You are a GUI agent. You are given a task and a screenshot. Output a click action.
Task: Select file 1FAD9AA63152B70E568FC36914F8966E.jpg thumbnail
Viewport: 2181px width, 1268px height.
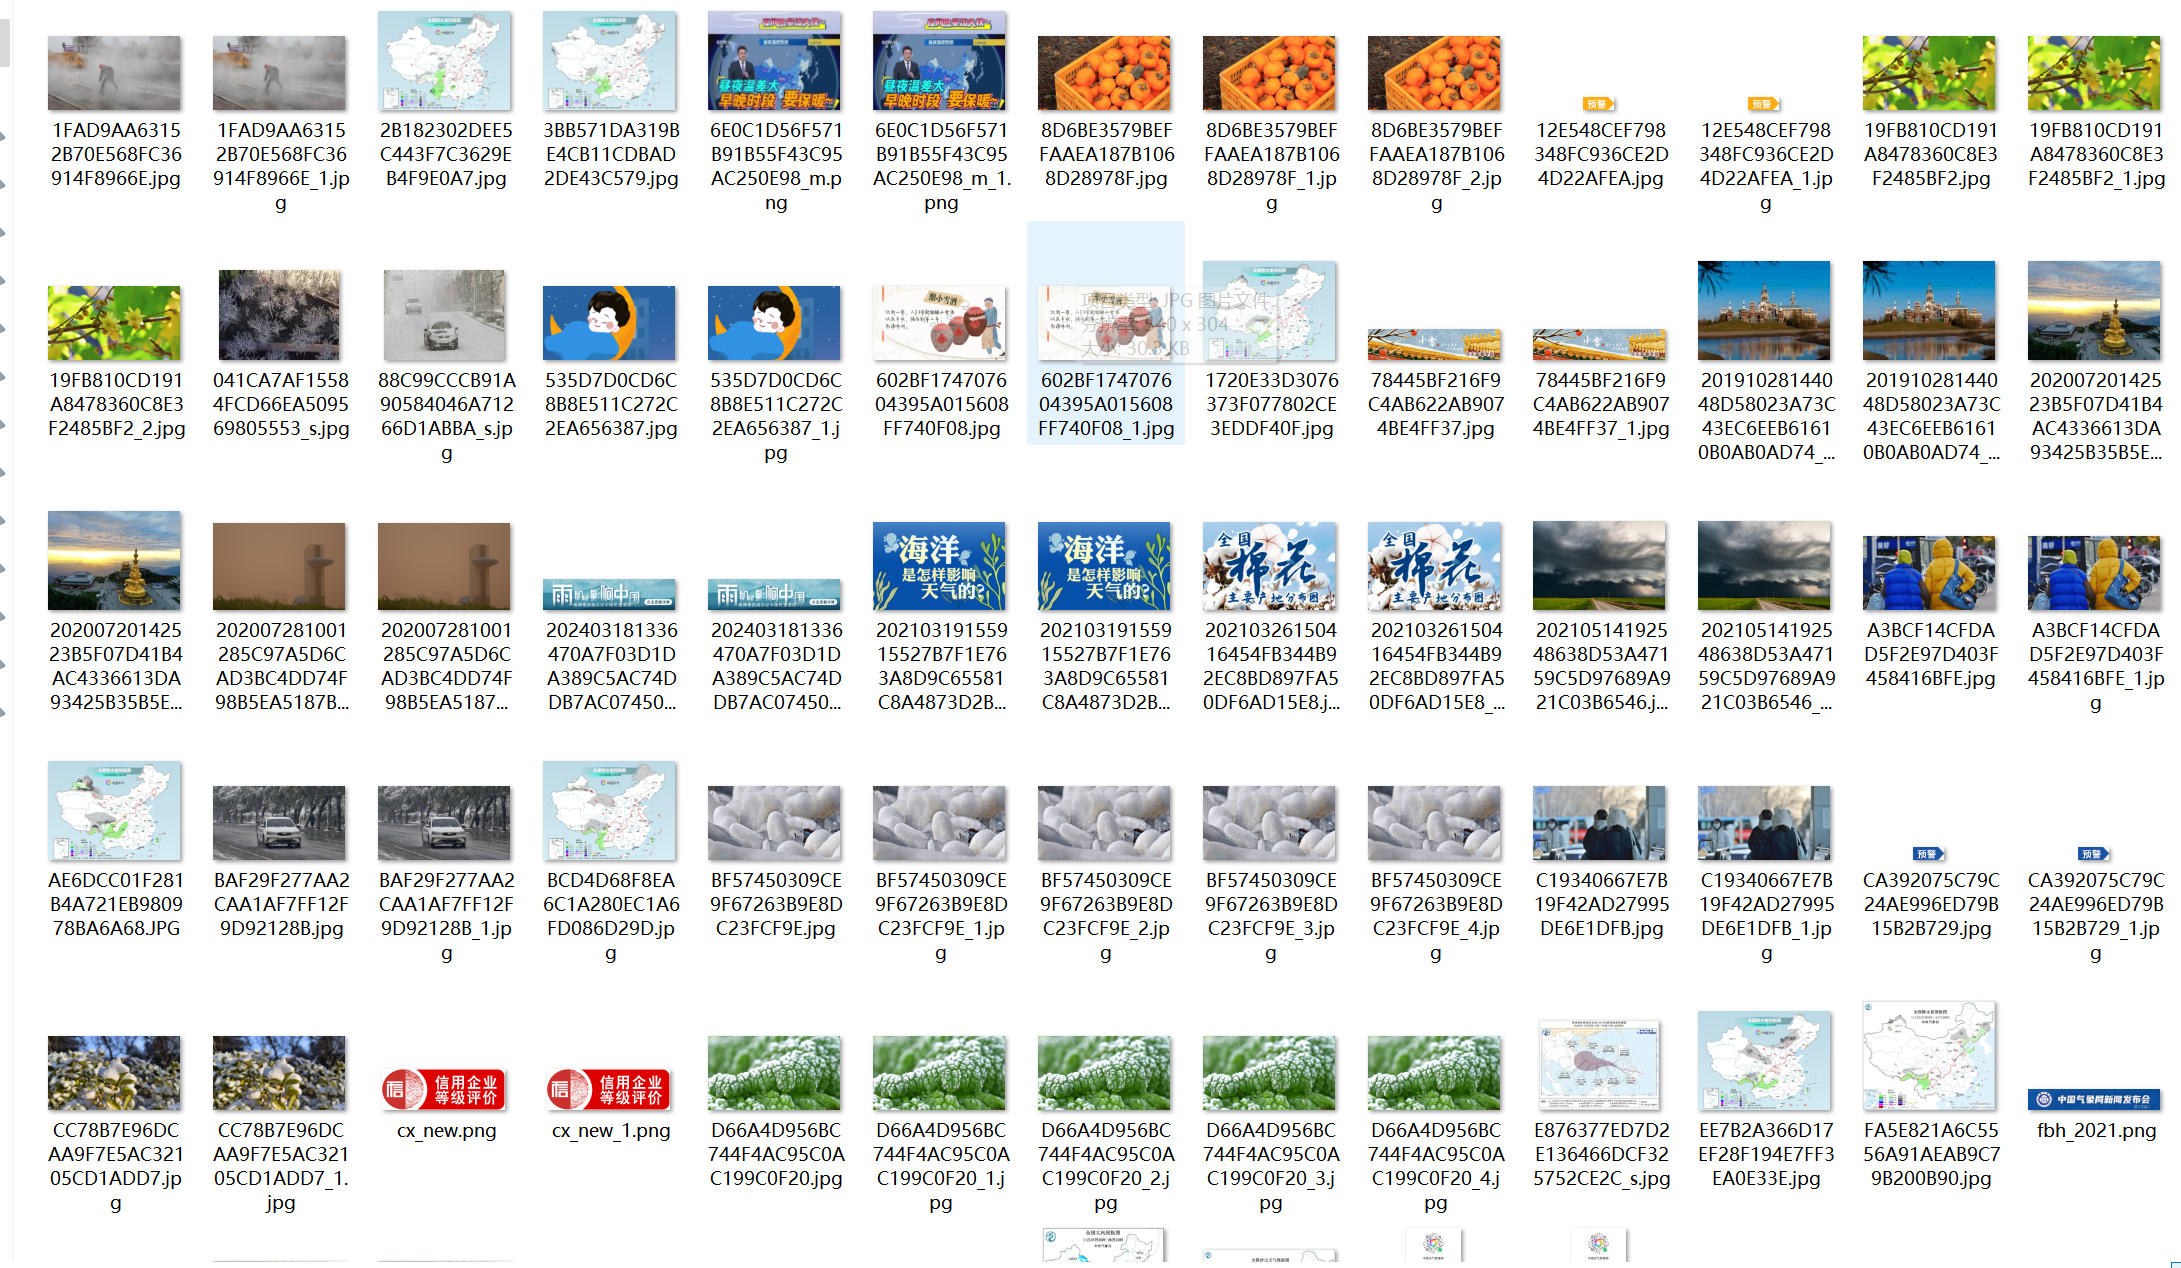(114, 73)
